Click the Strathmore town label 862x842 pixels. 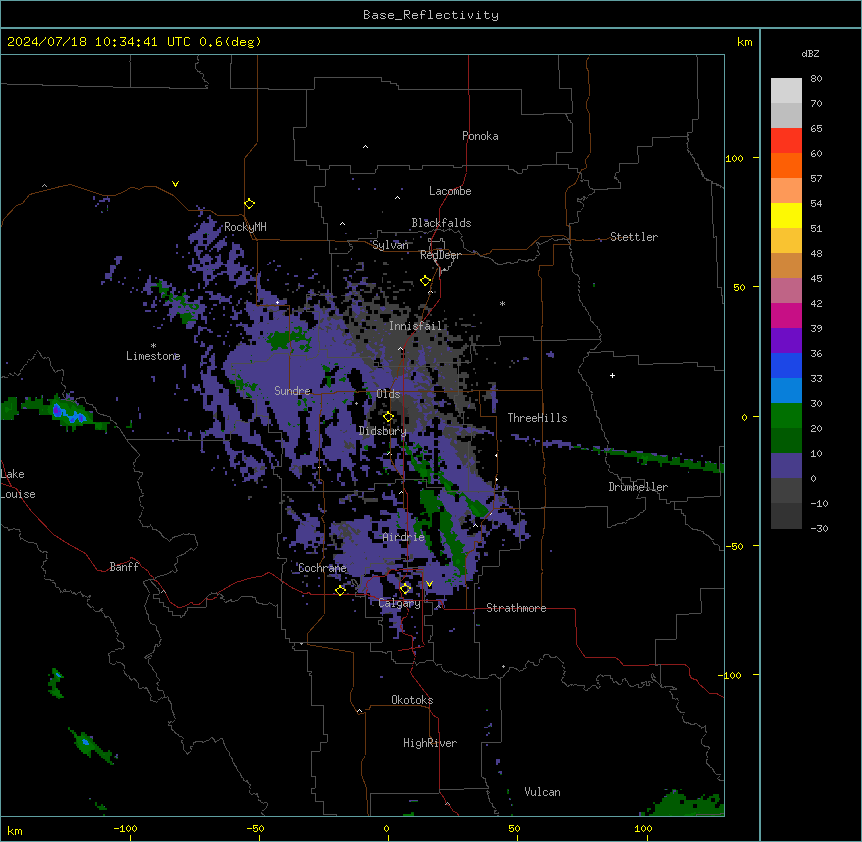coord(516,608)
